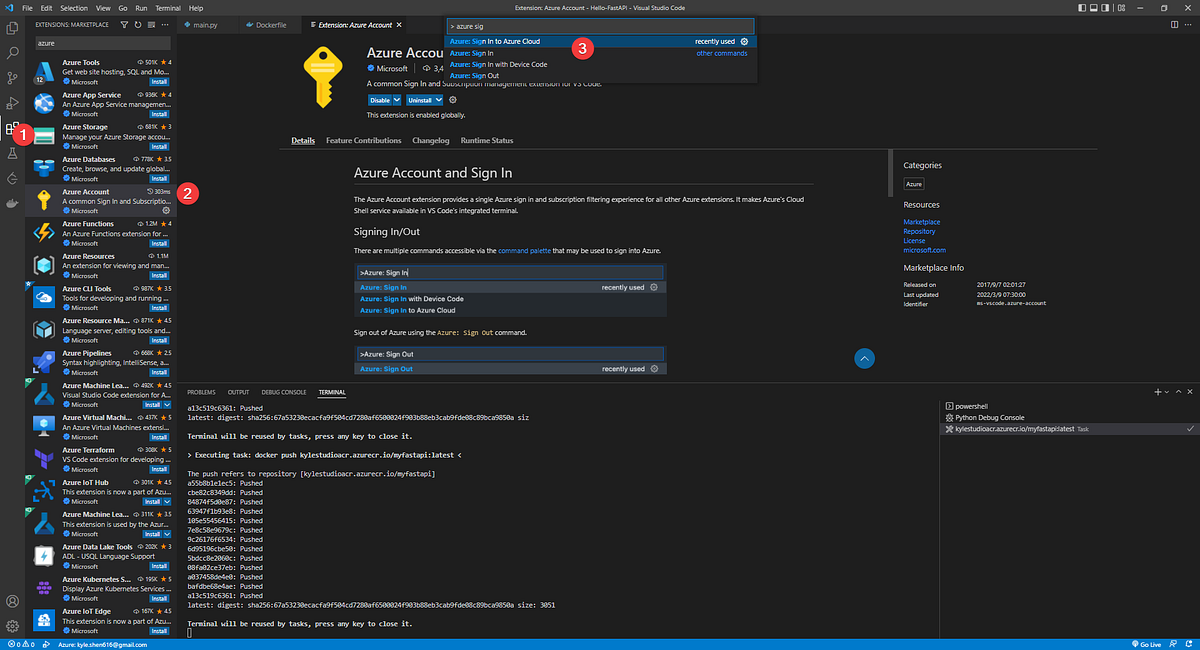Viewport: 1200px width, 650px height.
Task: Switch to the Feature Contributions tab
Action: (363, 140)
